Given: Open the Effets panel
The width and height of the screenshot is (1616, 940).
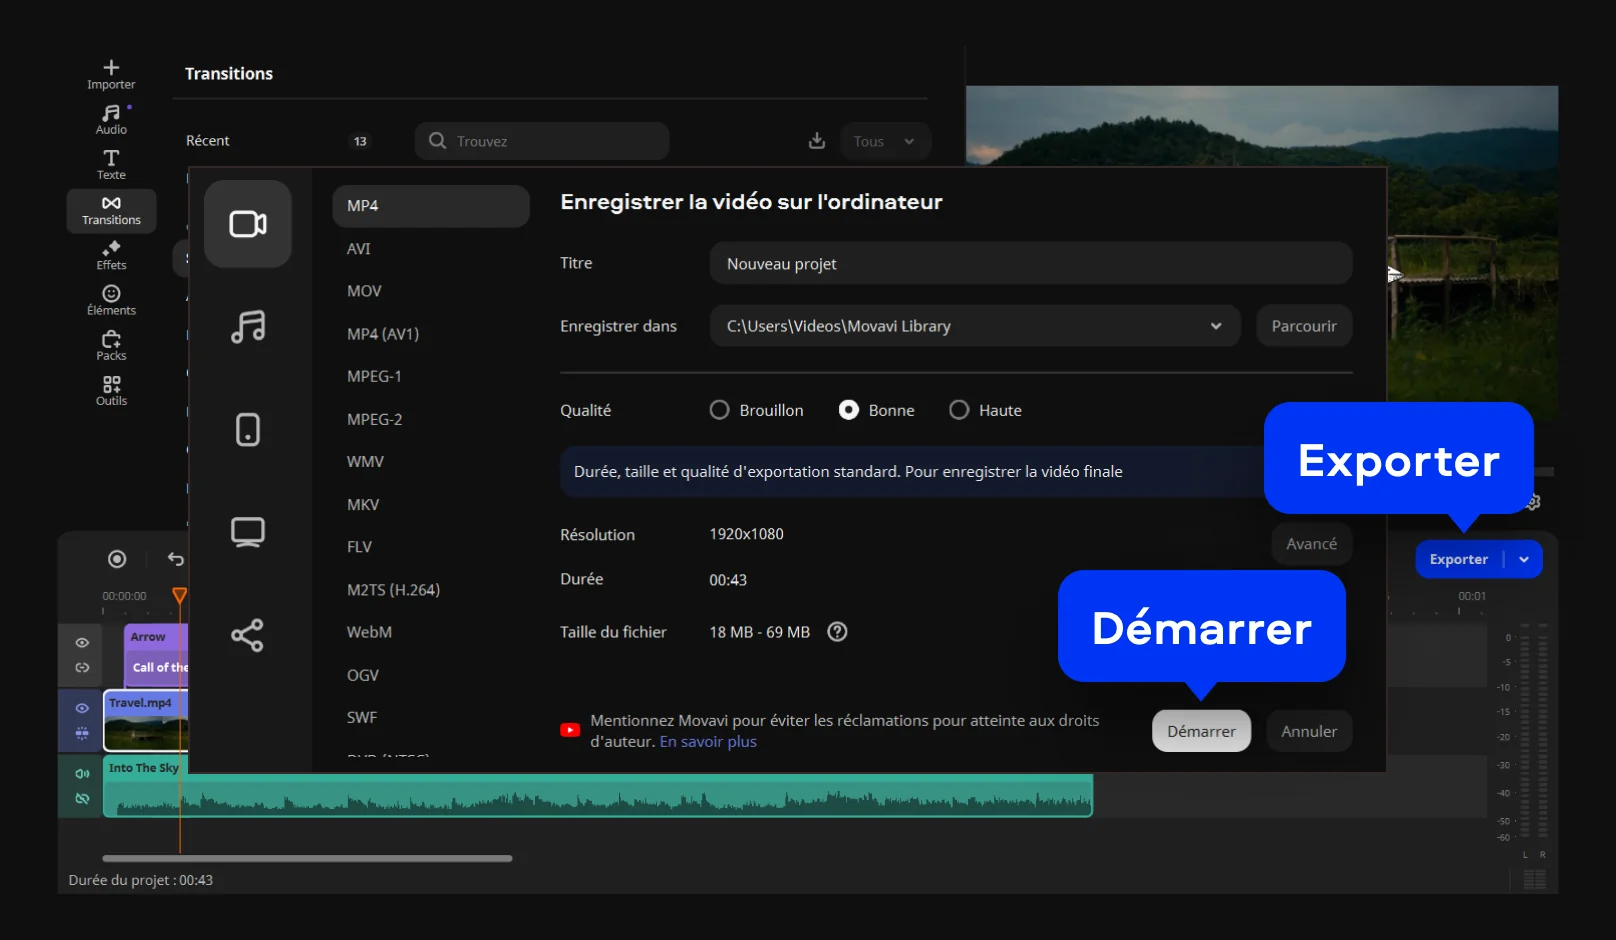Looking at the screenshot, I should [x=111, y=255].
